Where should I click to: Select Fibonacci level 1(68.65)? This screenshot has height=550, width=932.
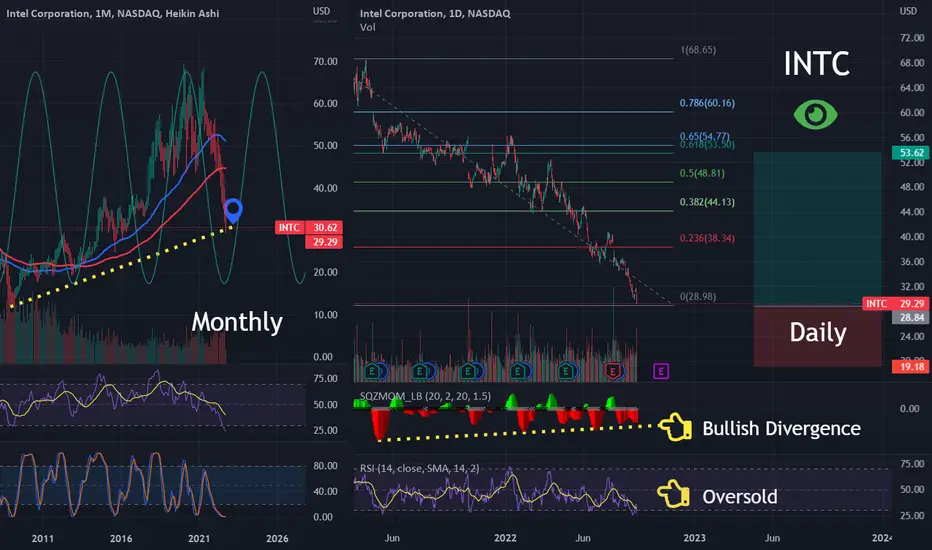(x=698, y=50)
